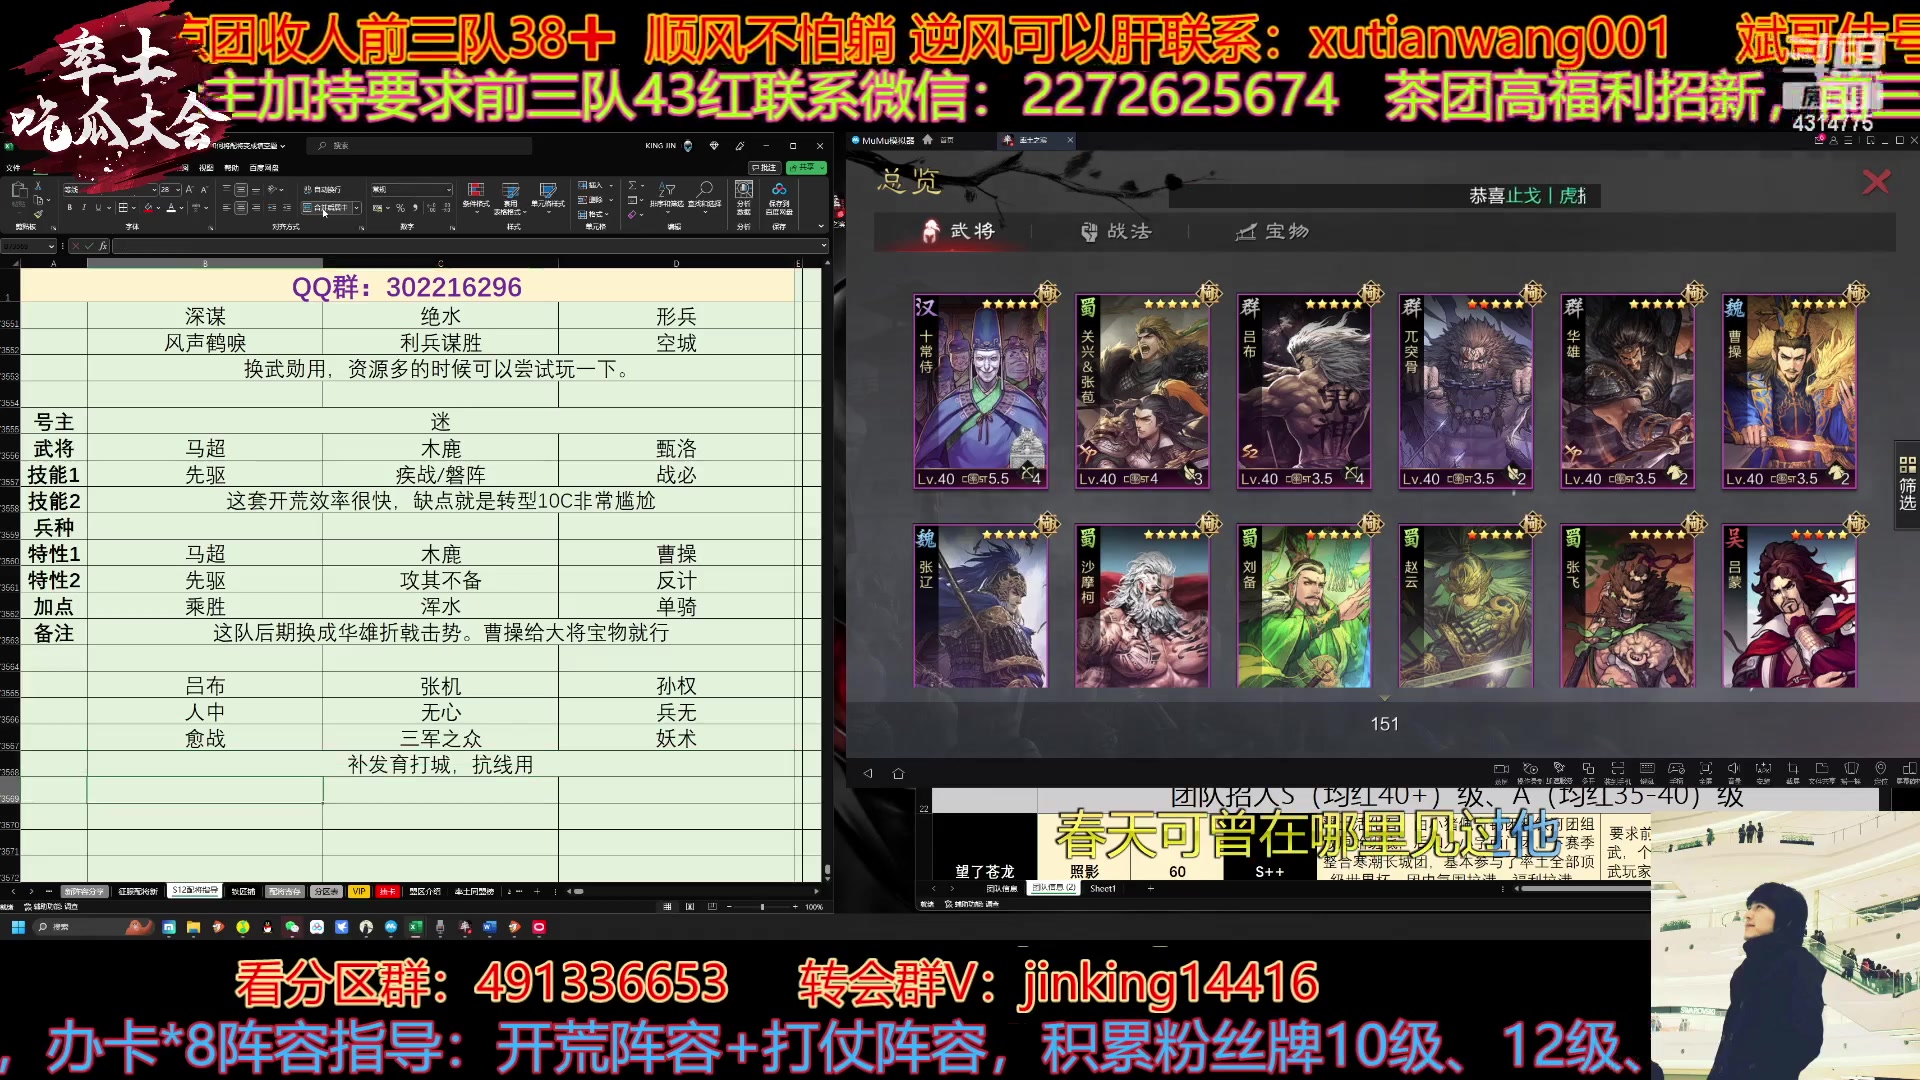The image size is (1920, 1080).
Task: Add a new sheet with plus button
Action: [x=537, y=891]
